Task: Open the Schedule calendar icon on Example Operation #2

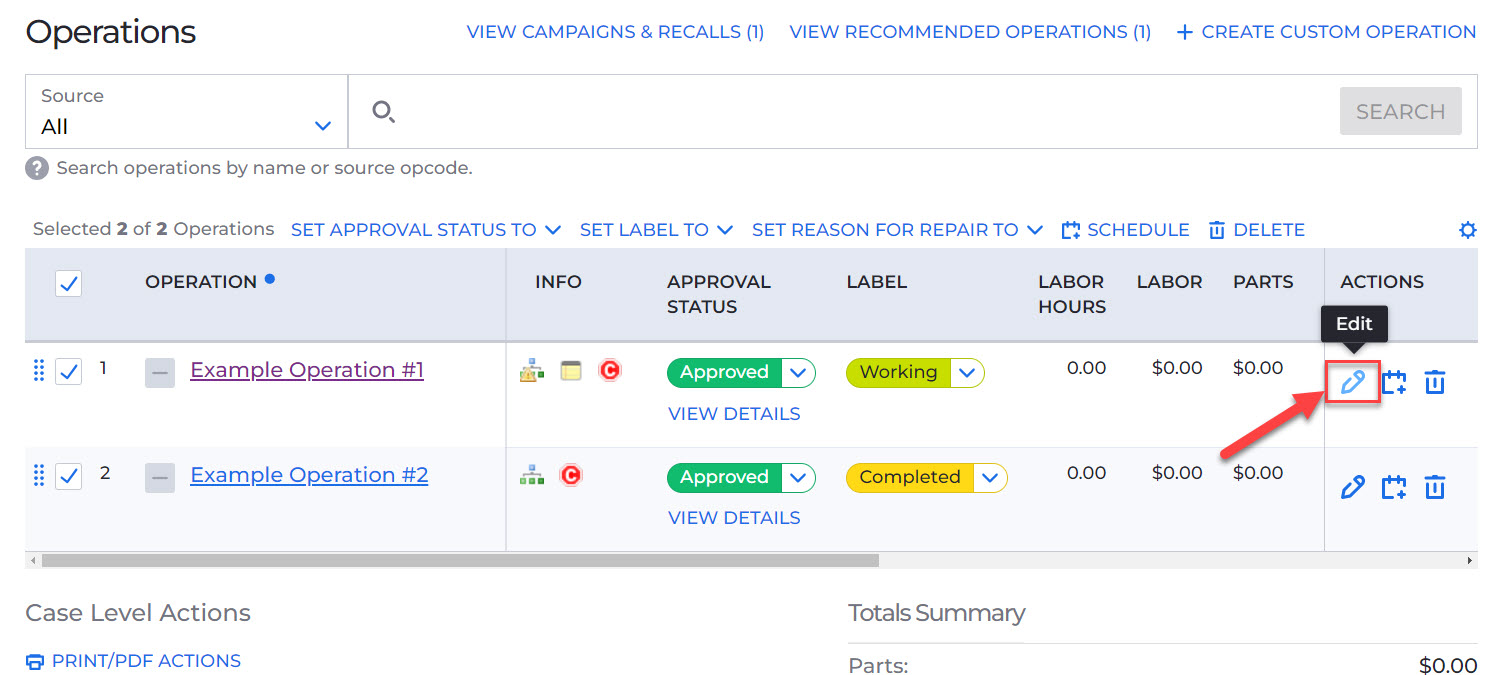Action: tap(1394, 486)
